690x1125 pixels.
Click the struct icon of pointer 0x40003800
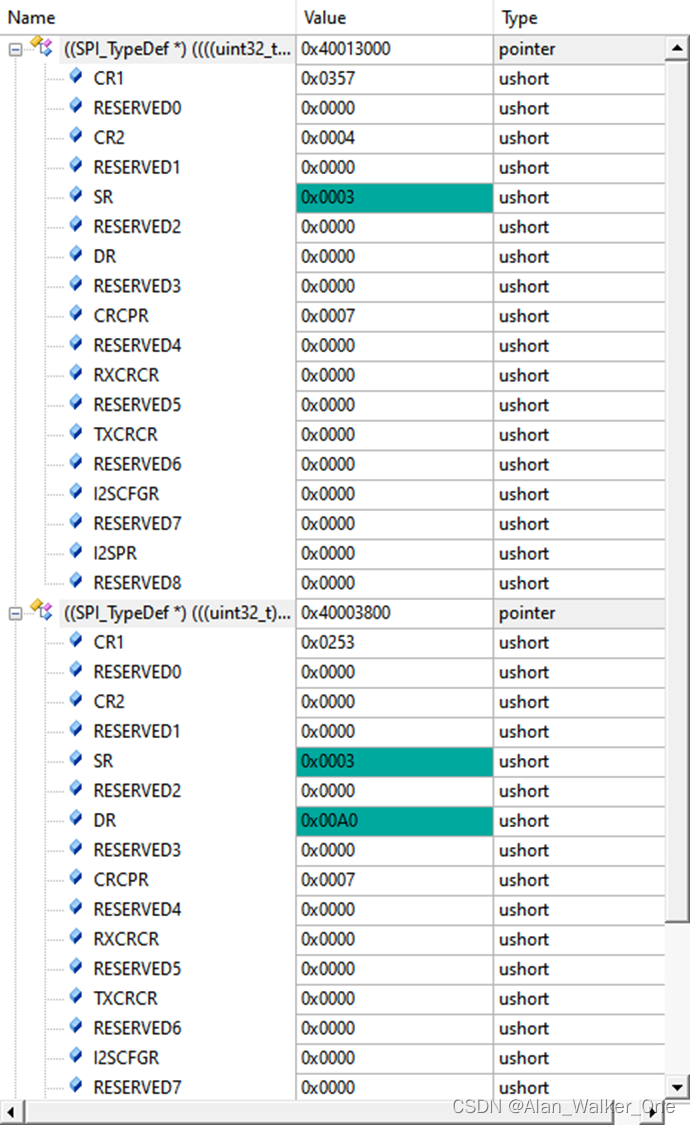[x=41, y=611]
